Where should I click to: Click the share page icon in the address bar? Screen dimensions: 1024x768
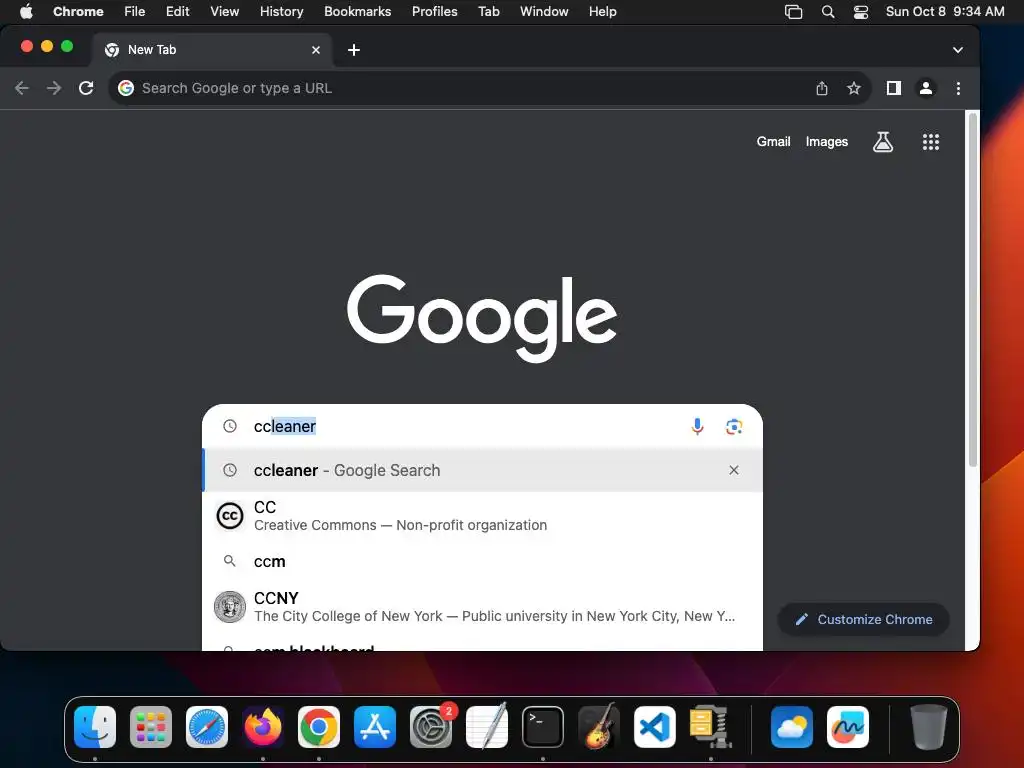pos(822,88)
